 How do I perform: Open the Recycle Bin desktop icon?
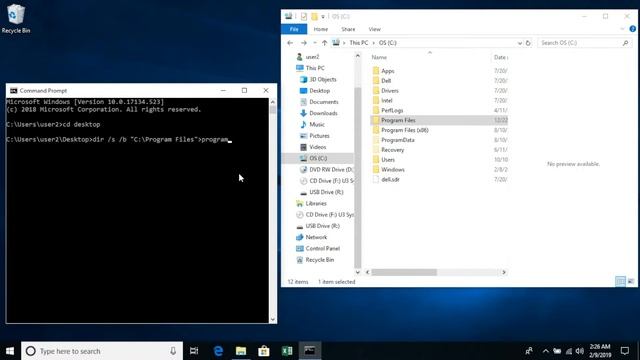pos(16,18)
